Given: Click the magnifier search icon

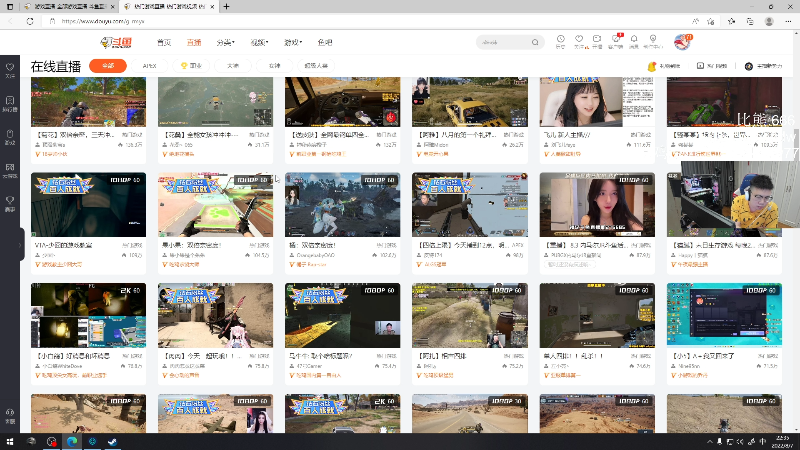Looking at the screenshot, I should click(535, 42).
